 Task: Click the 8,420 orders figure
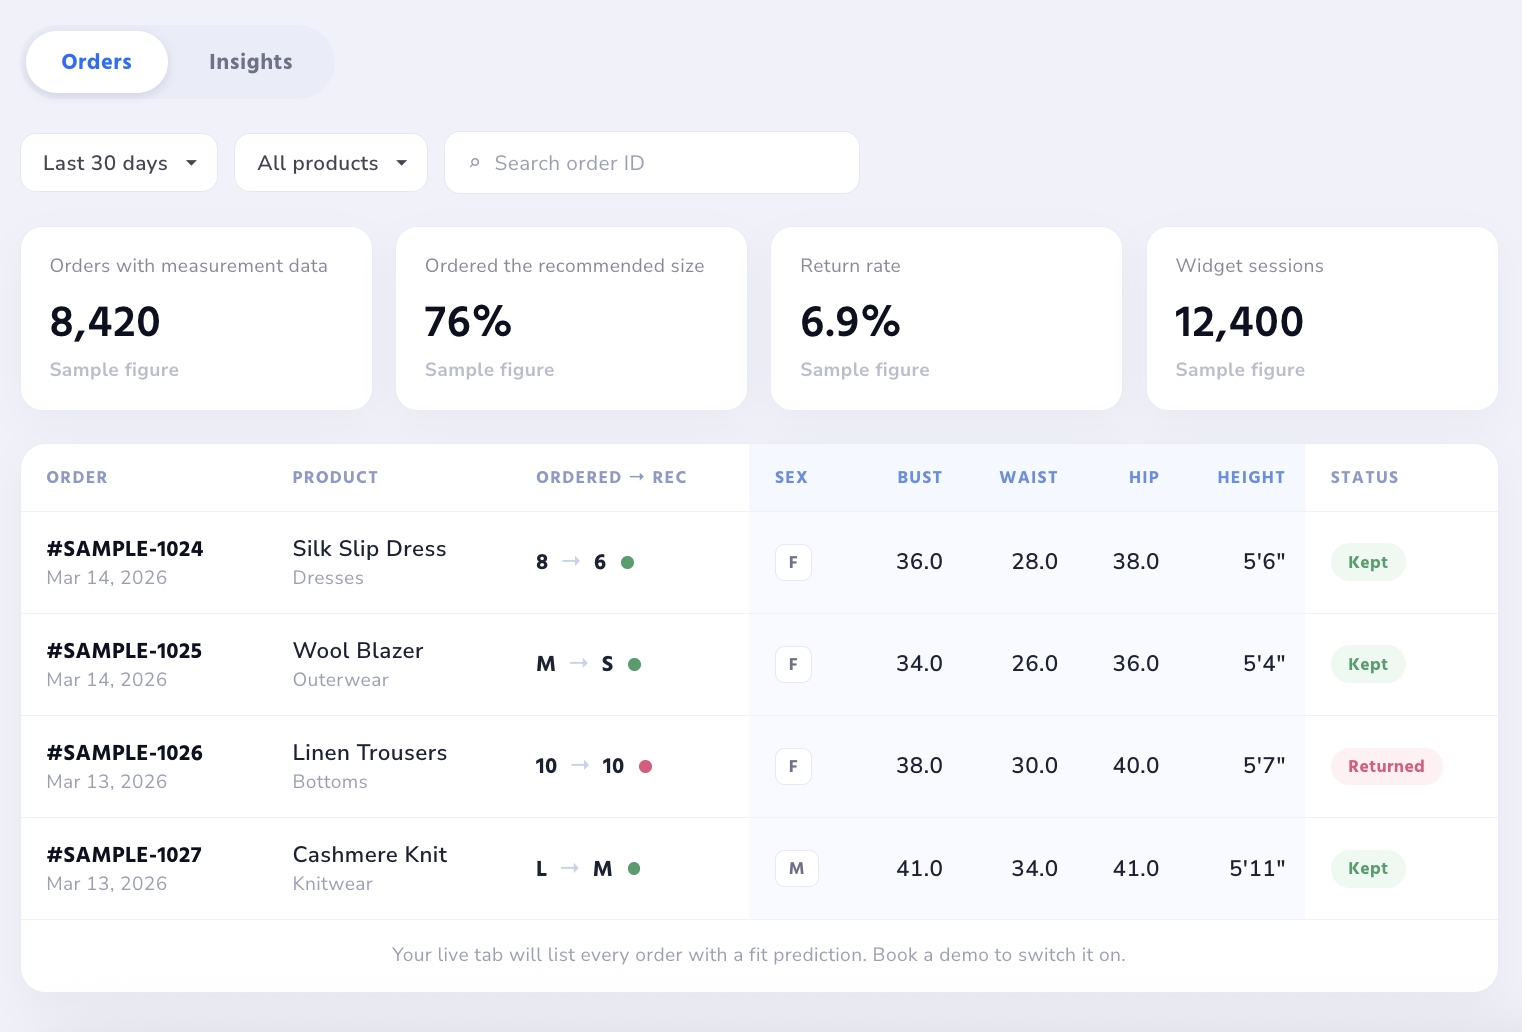105,322
